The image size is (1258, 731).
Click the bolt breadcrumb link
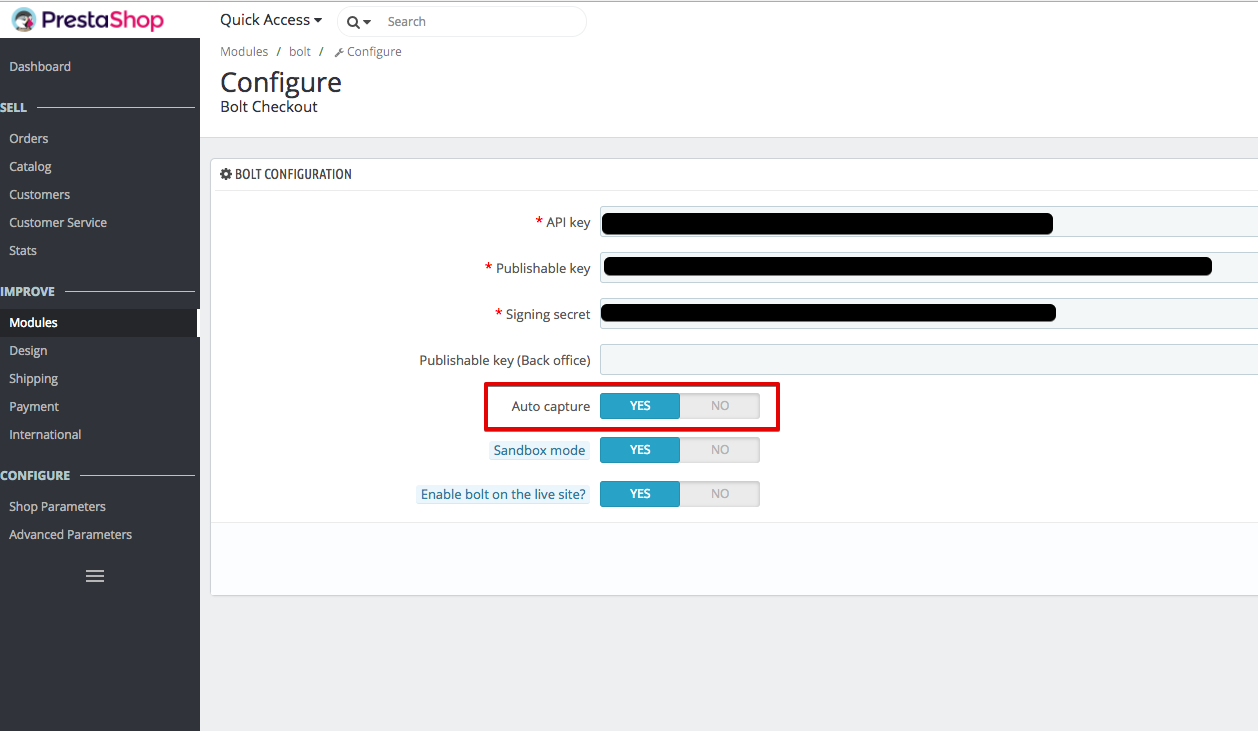(x=300, y=52)
